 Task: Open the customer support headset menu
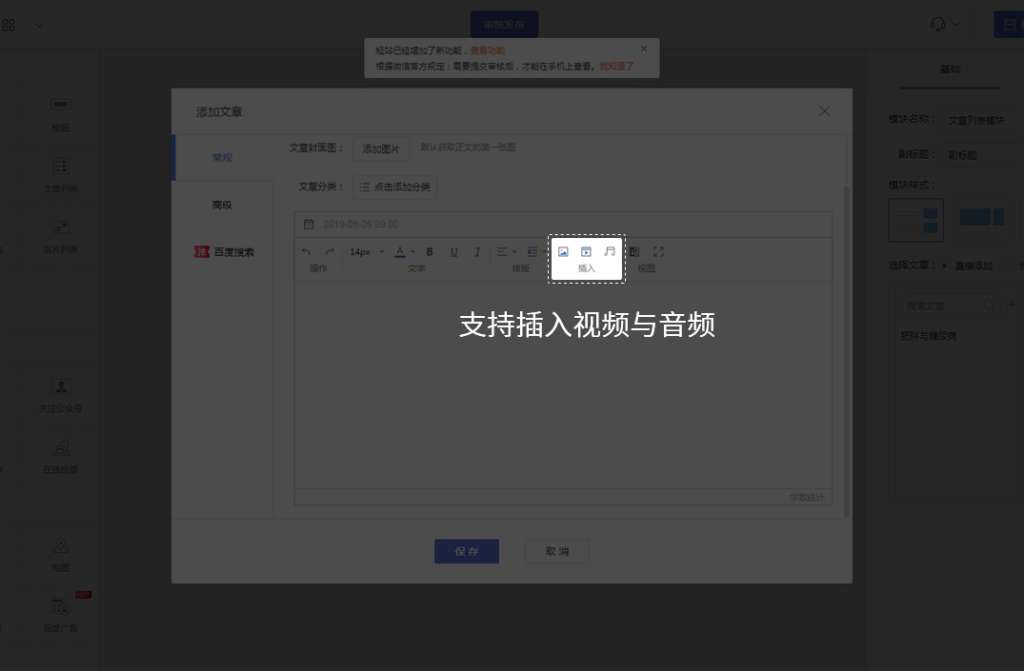(x=944, y=25)
